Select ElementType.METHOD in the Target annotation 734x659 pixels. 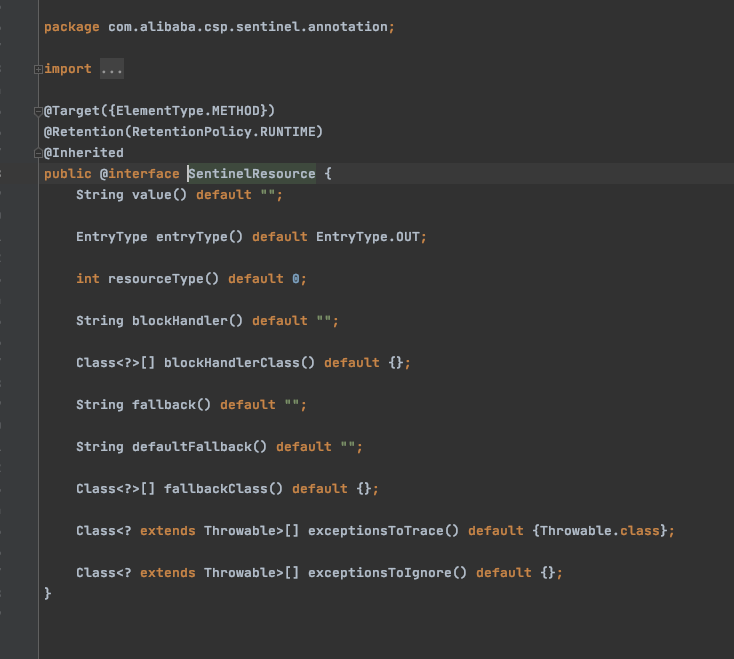click(188, 111)
